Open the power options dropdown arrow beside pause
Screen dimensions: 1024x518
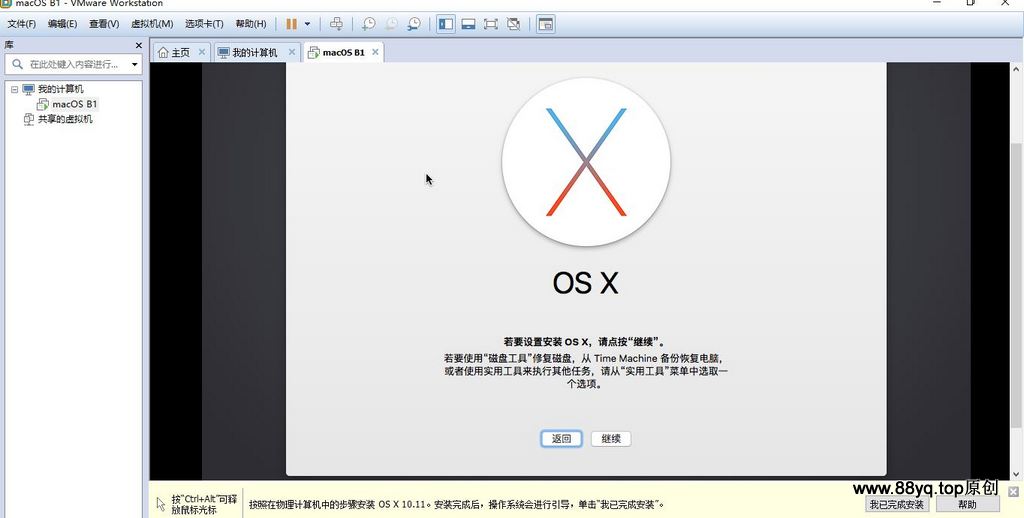(308, 24)
